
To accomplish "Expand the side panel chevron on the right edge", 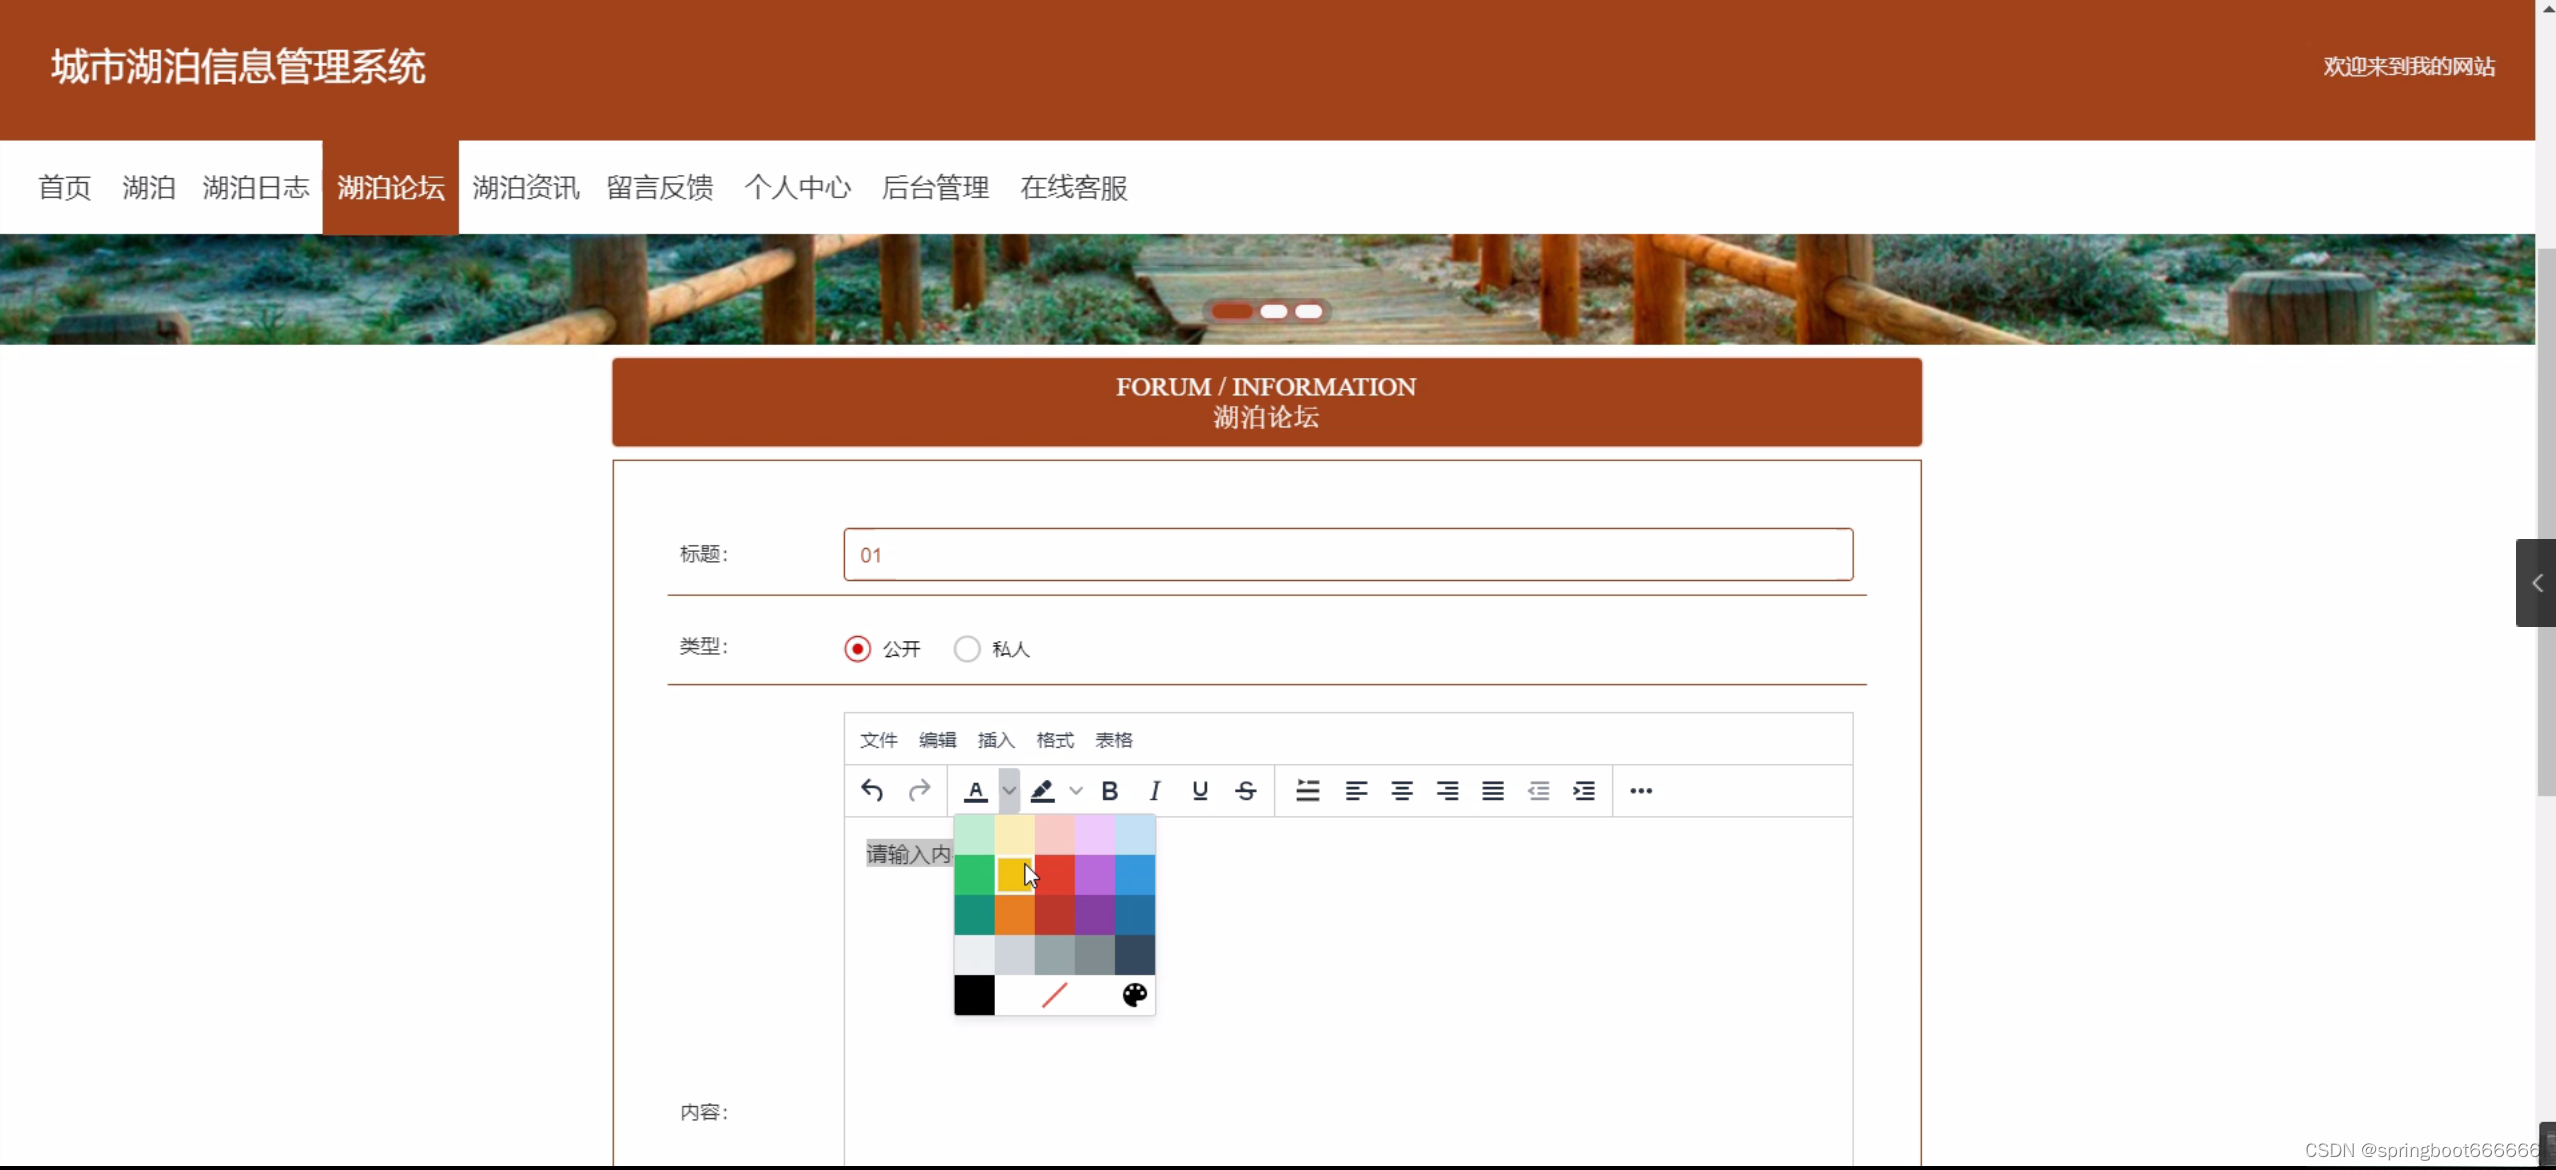I will [2536, 583].
